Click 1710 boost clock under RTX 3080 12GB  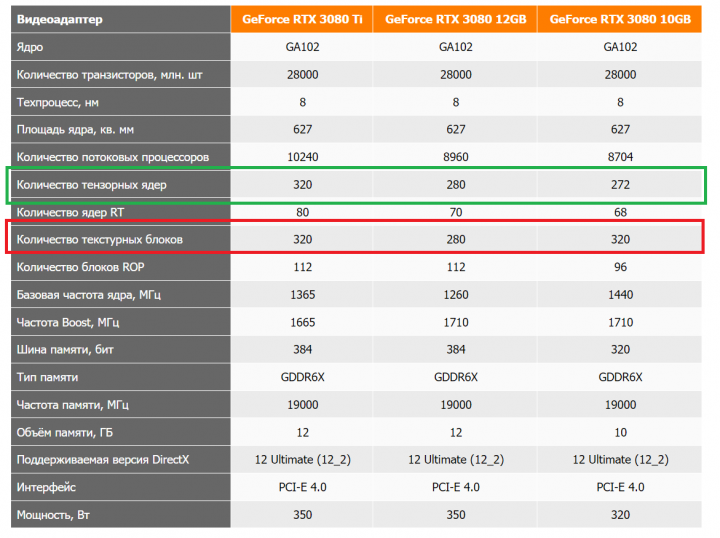(456, 322)
